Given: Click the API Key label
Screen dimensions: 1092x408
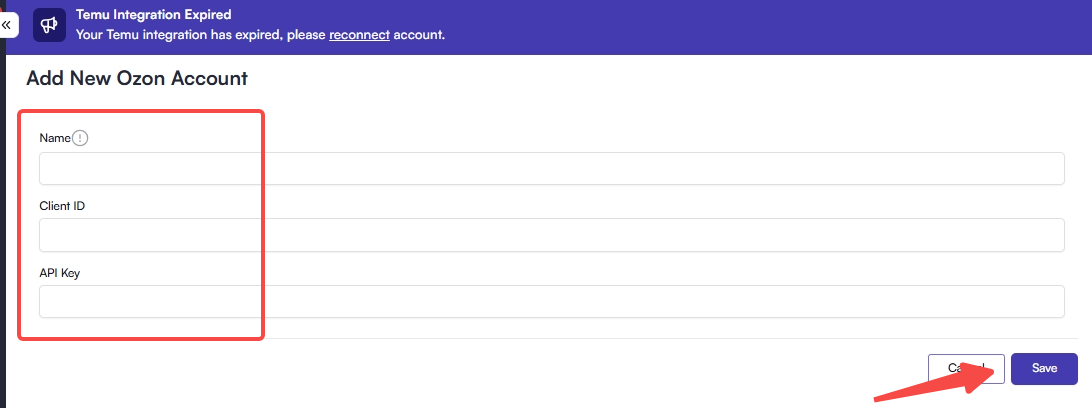Looking at the screenshot, I should [59, 272].
